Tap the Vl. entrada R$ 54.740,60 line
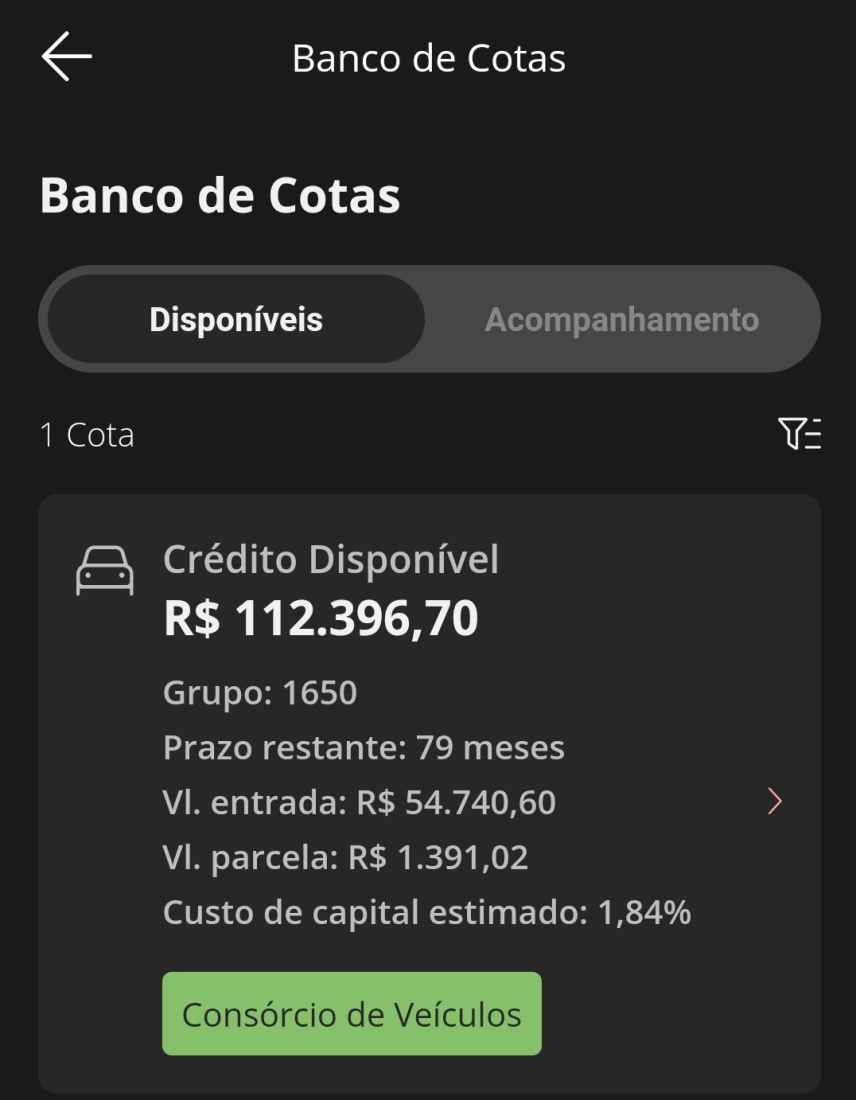This screenshot has width=856, height=1100. [359, 803]
